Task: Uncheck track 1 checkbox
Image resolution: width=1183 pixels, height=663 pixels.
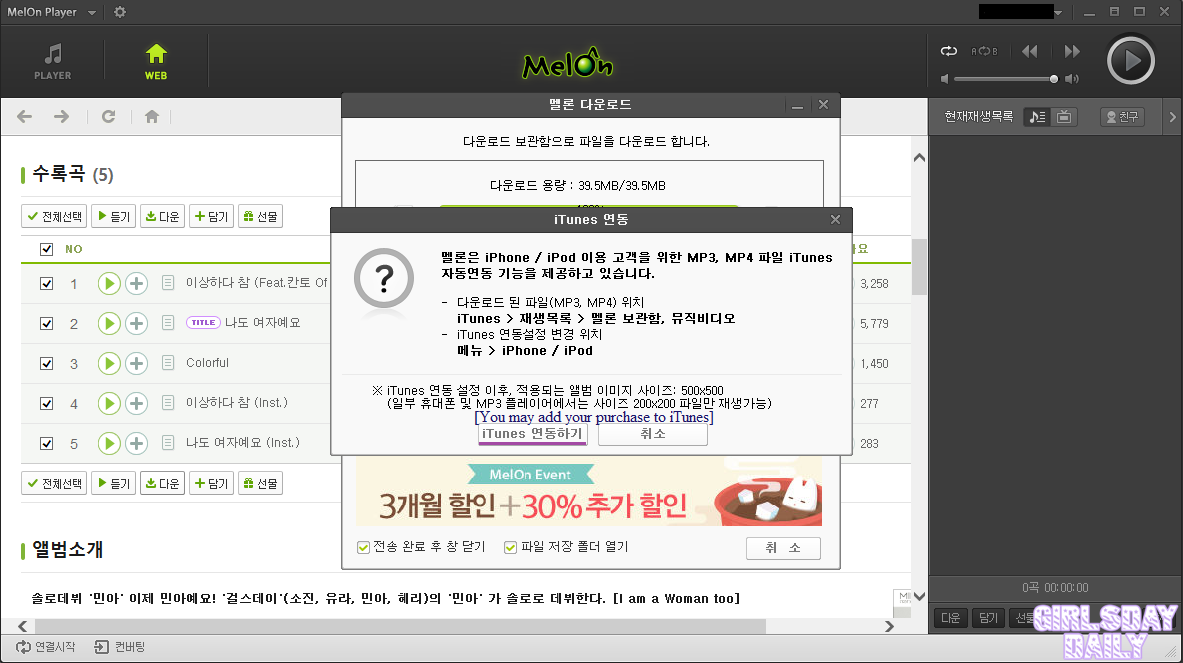Action: click(46, 284)
